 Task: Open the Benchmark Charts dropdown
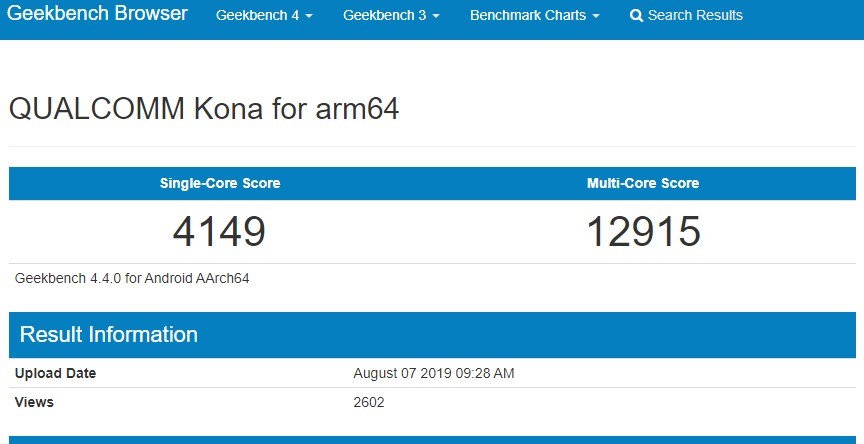tap(534, 15)
